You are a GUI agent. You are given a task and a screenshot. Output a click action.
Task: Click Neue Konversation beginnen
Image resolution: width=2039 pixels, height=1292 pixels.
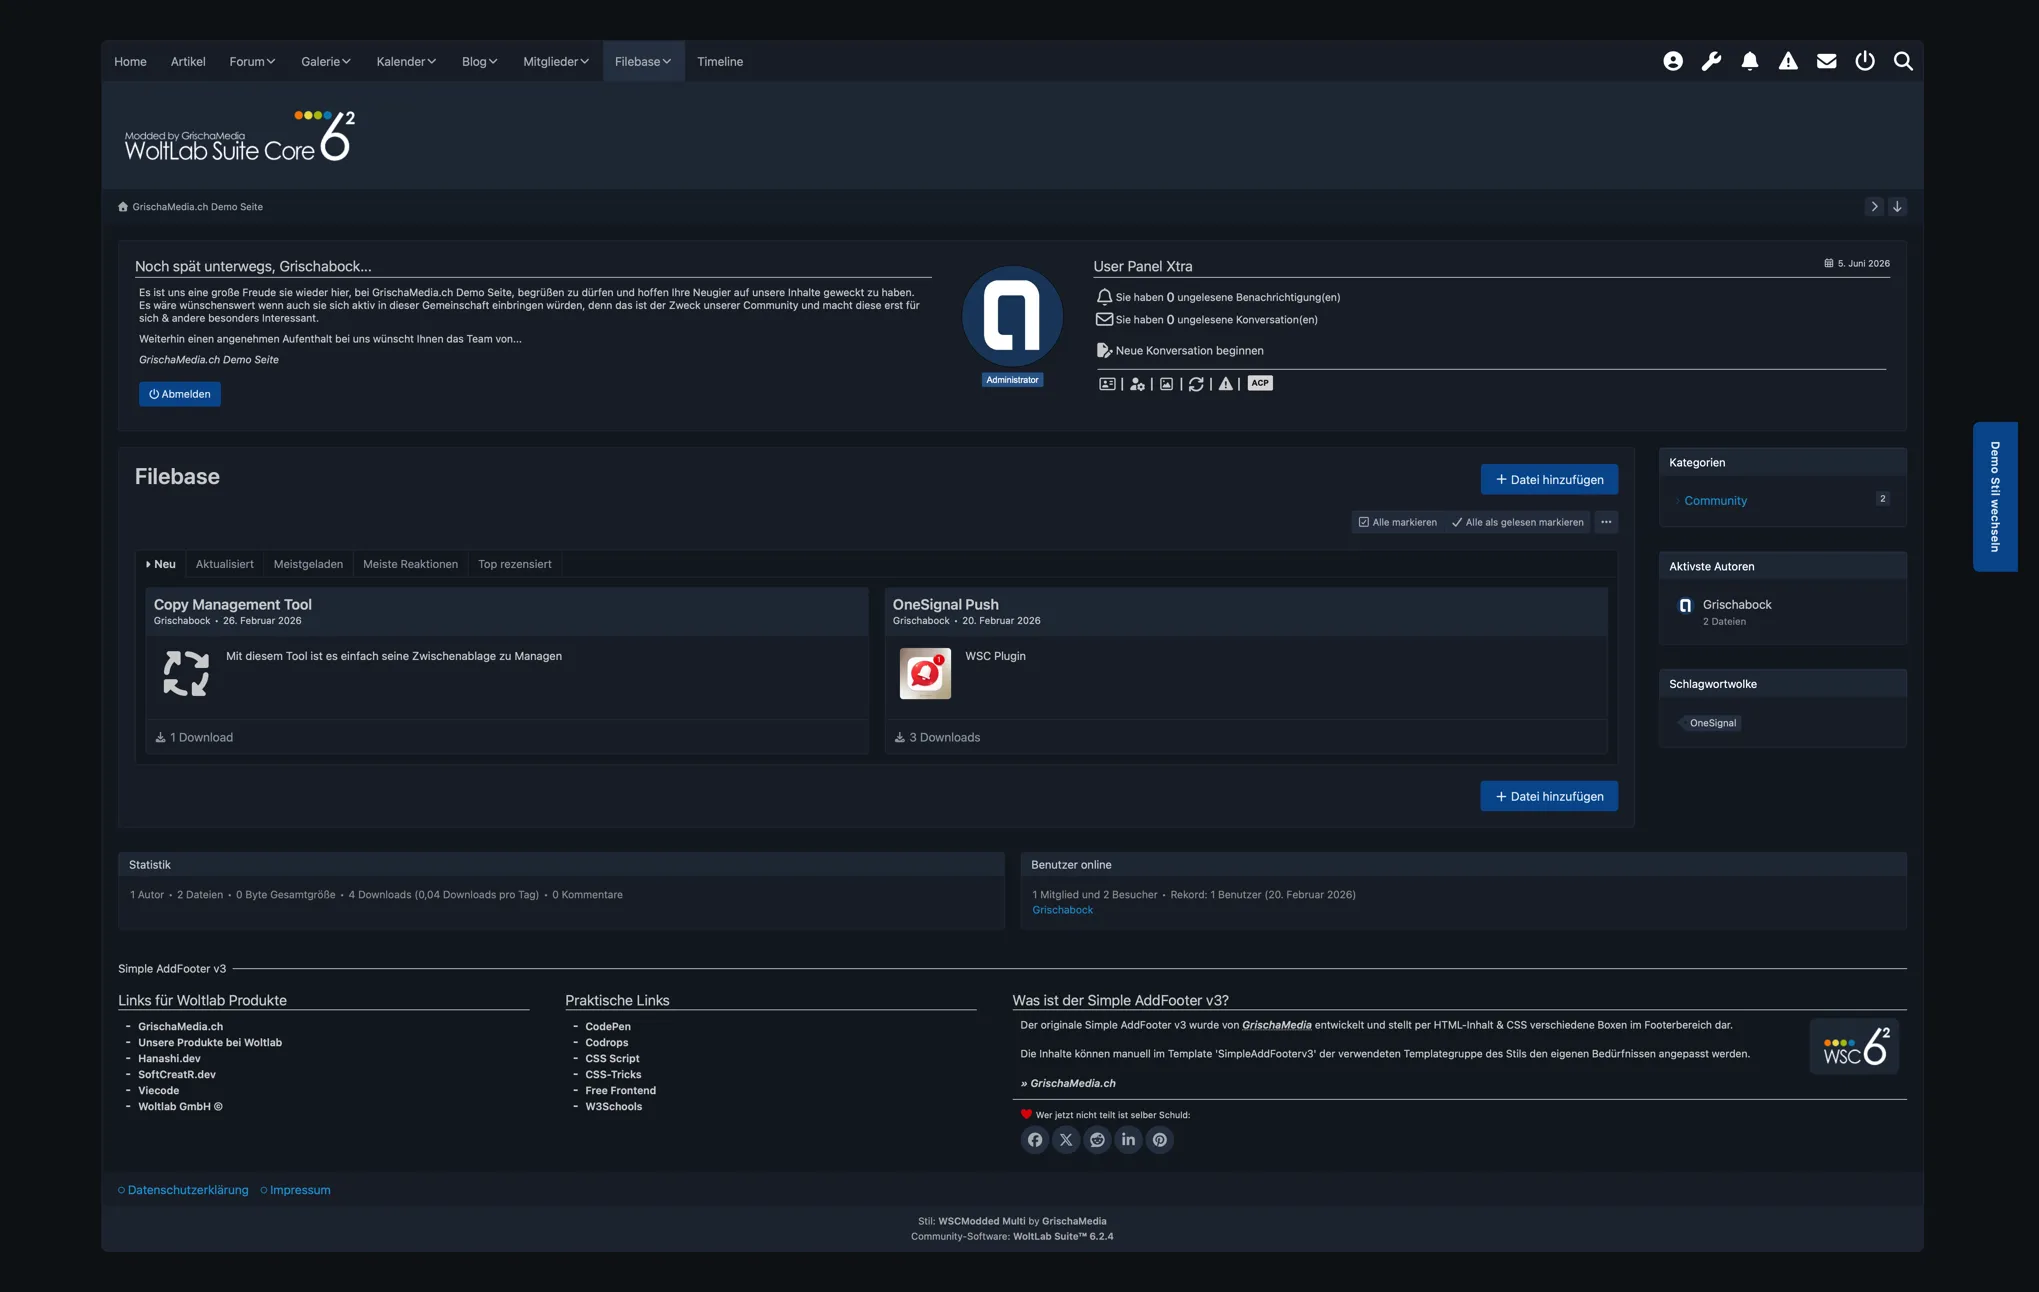pos(1189,351)
